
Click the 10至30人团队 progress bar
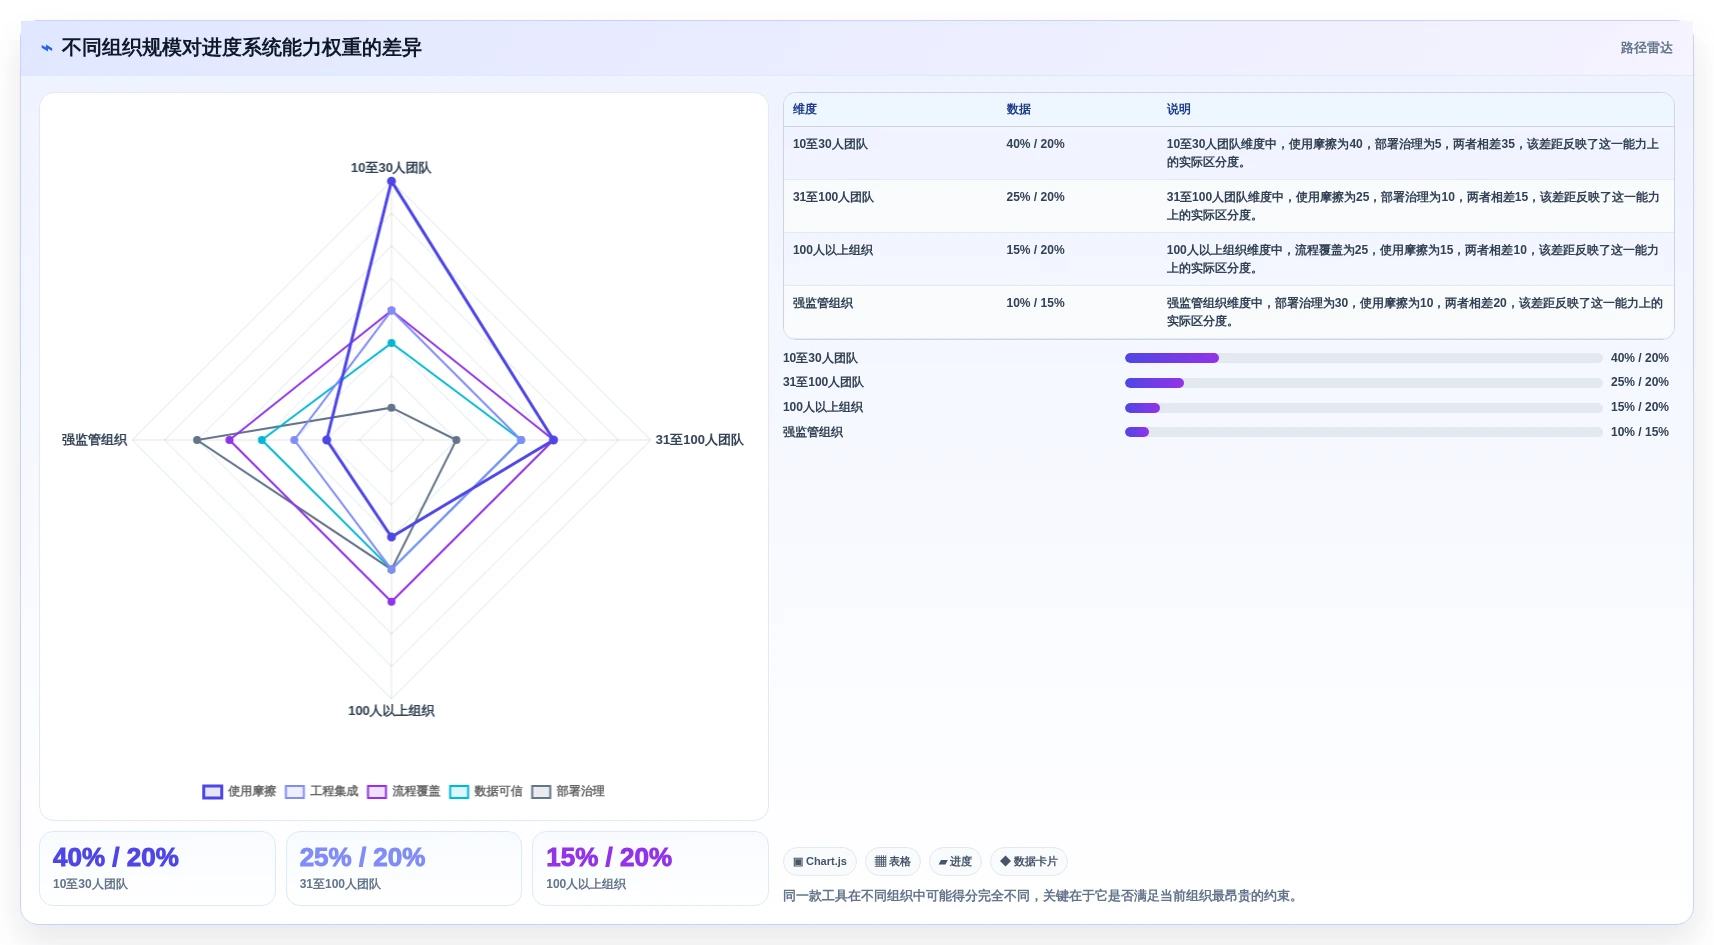pos(1364,358)
